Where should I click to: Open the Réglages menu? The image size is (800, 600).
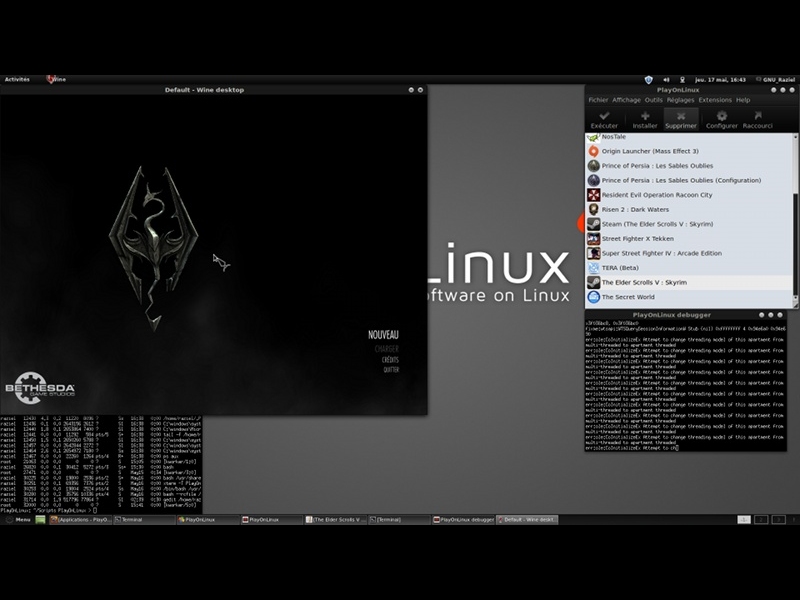click(x=680, y=100)
